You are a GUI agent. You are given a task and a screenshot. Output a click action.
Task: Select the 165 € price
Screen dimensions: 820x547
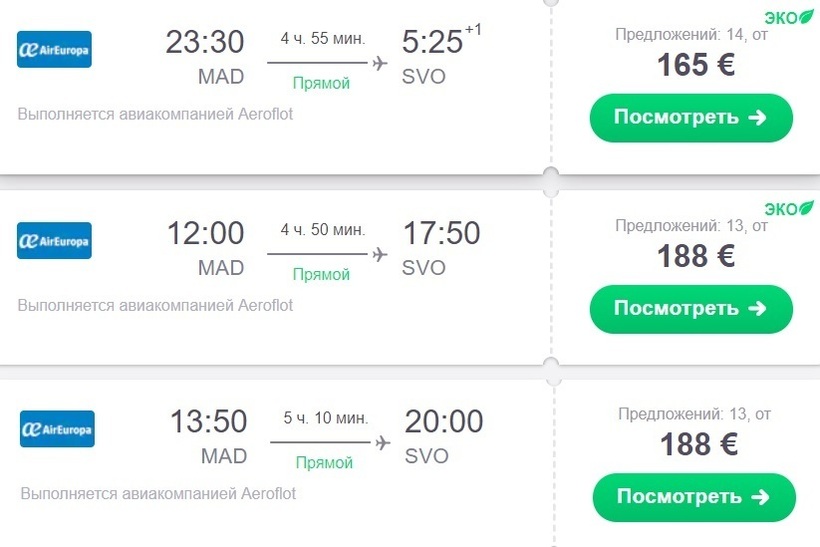pyautogui.click(x=696, y=66)
